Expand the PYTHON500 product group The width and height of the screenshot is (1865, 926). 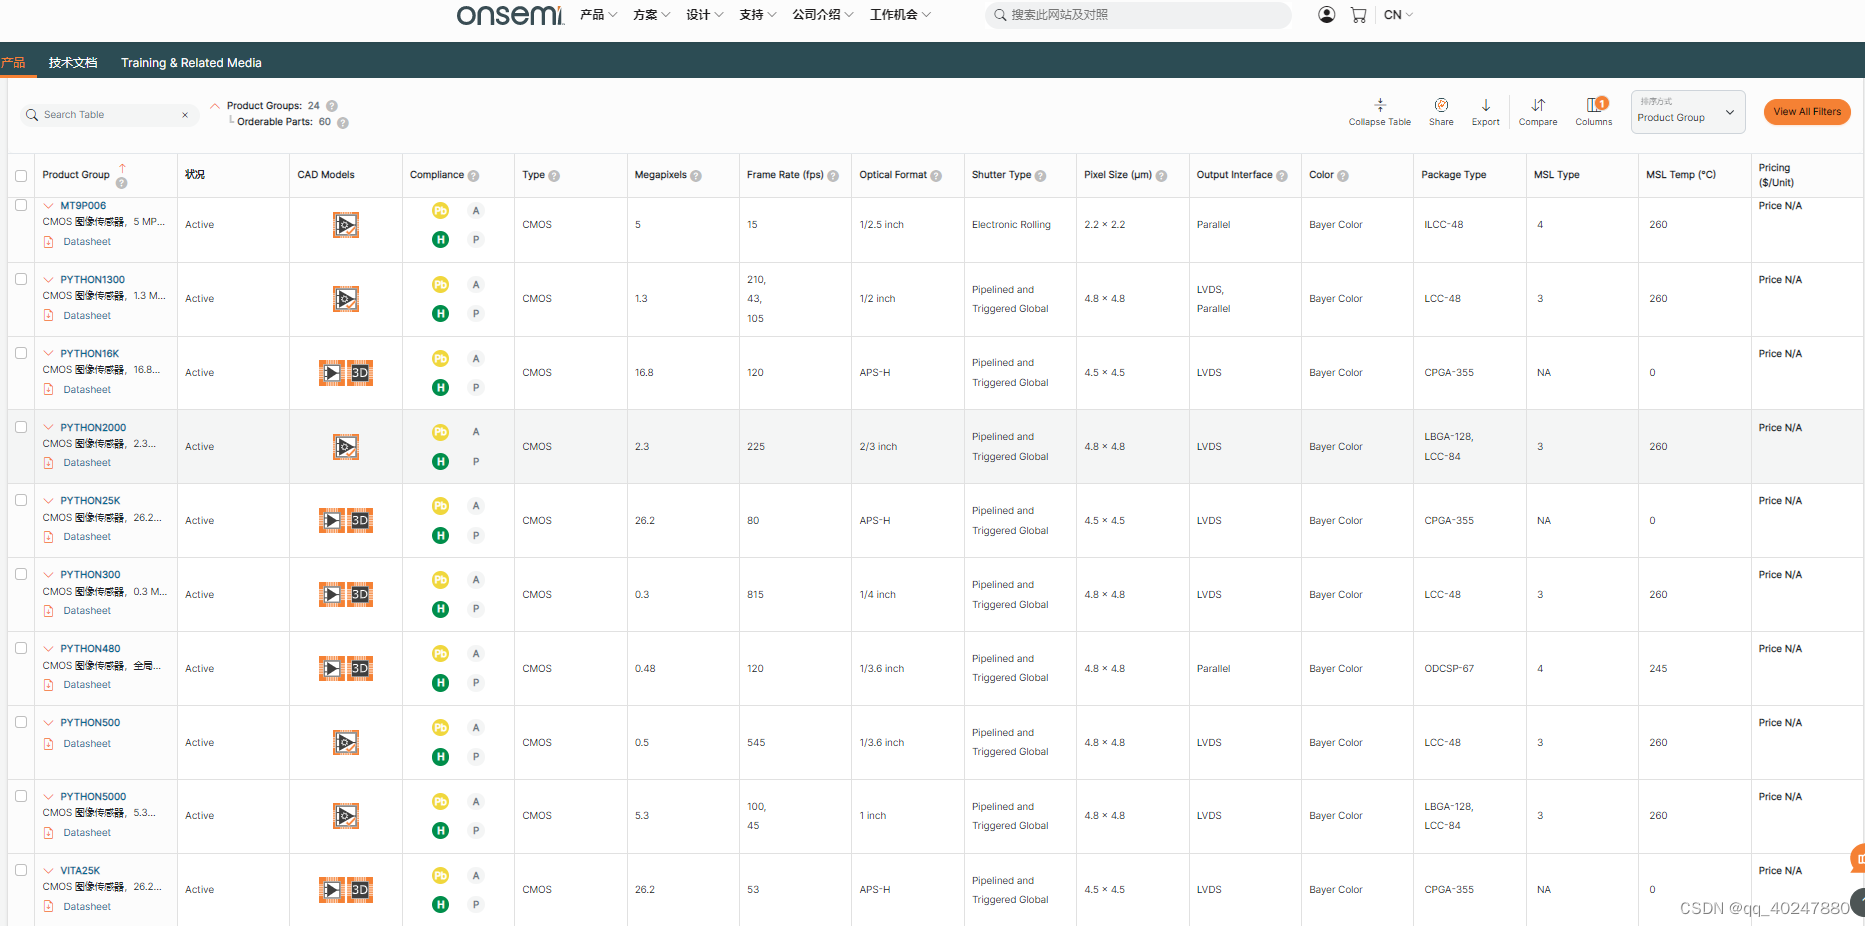pyautogui.click(x=48, y=722)
